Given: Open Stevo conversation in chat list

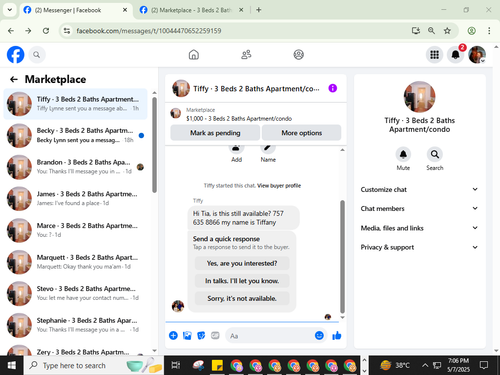Looking at the screenshot, I should tap(75, 293).
